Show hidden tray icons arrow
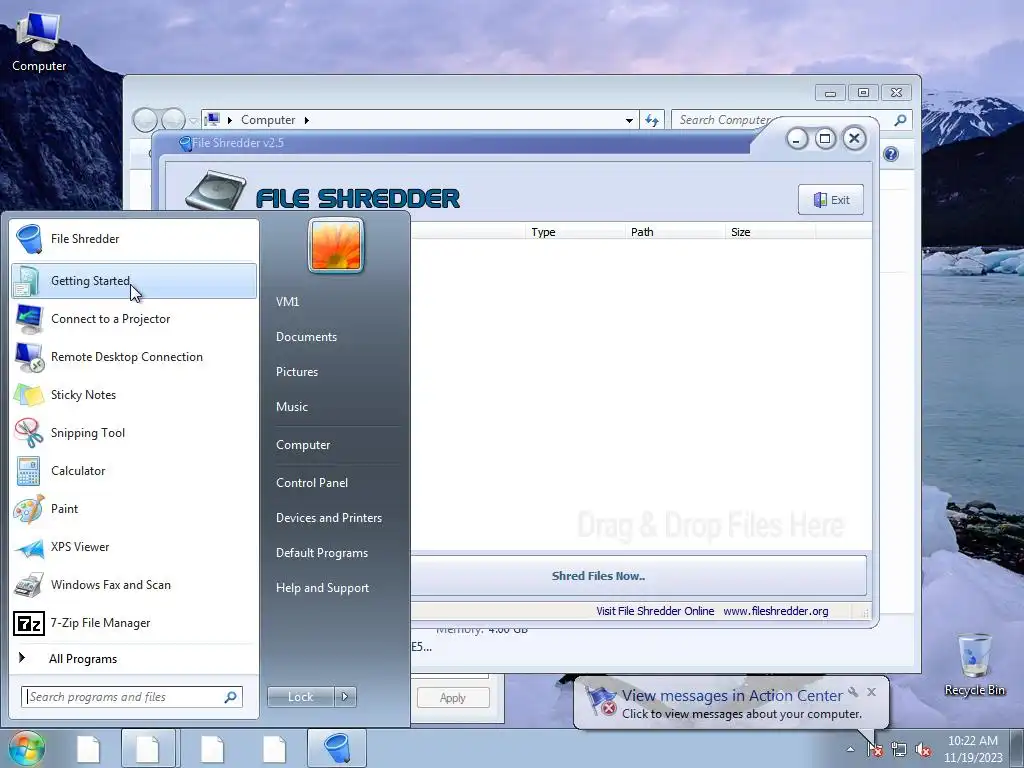This screenshot has width=1024, height=768. click(x=850, y=749)
